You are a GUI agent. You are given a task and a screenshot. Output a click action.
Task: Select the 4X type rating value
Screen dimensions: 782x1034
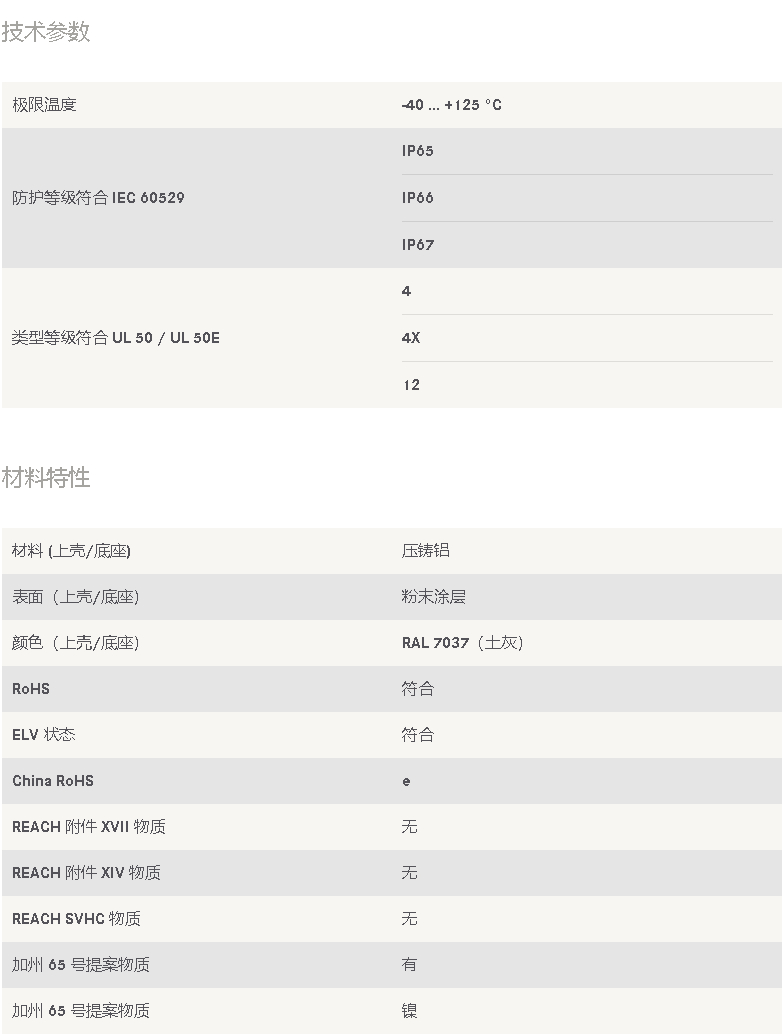click(411, 338)
